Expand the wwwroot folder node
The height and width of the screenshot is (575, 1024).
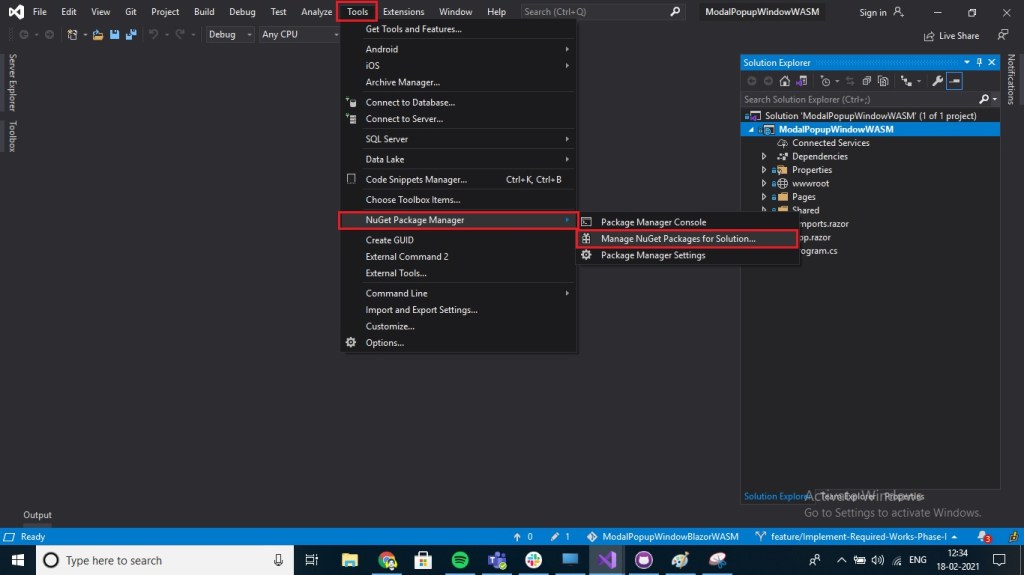click(x=764, y=184)
